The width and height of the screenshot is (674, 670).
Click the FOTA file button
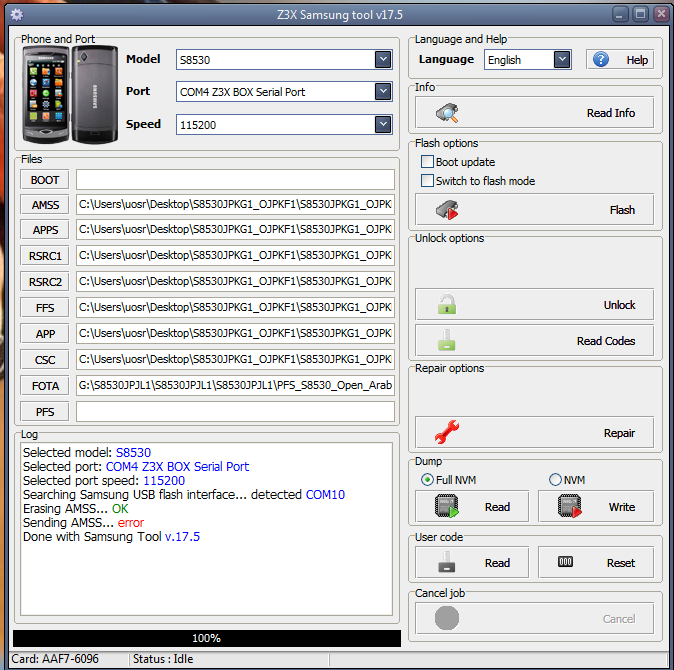coord(45,385)
